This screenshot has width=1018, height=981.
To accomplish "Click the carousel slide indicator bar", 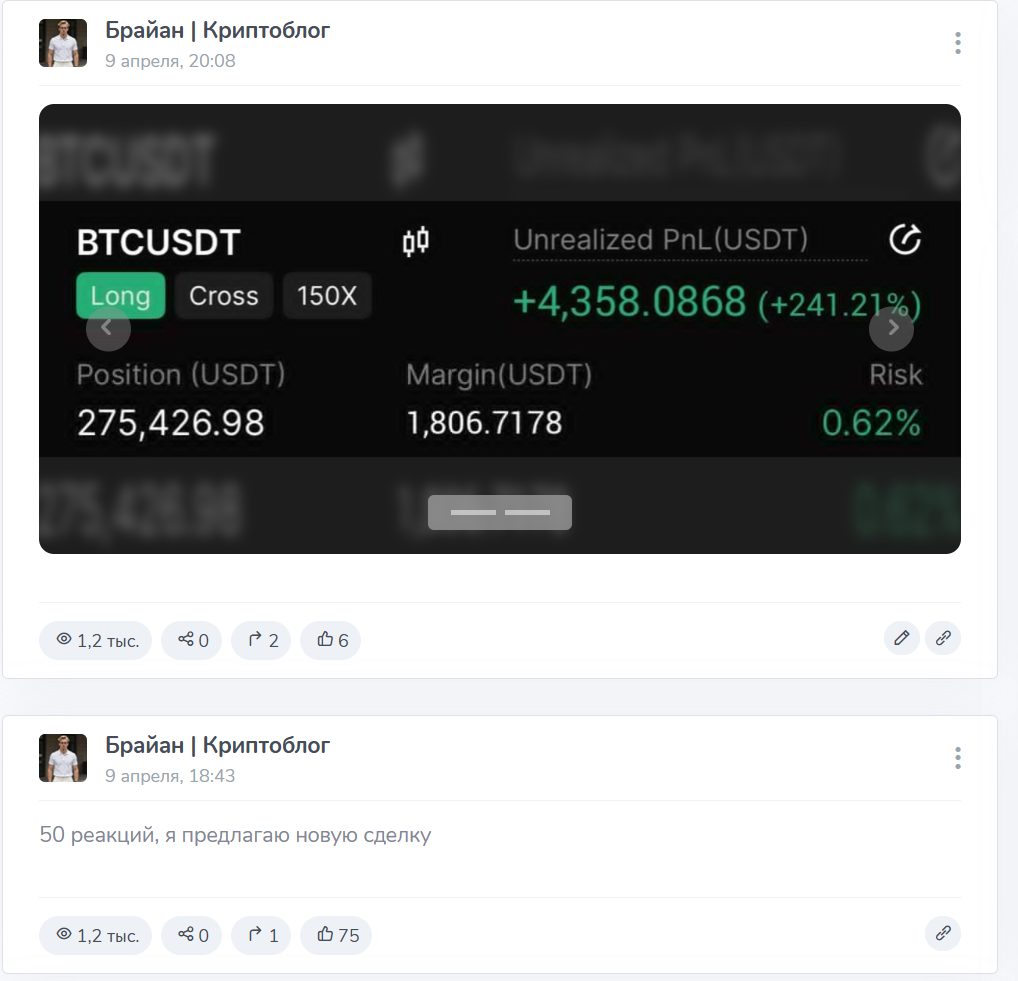I will 500,512.
